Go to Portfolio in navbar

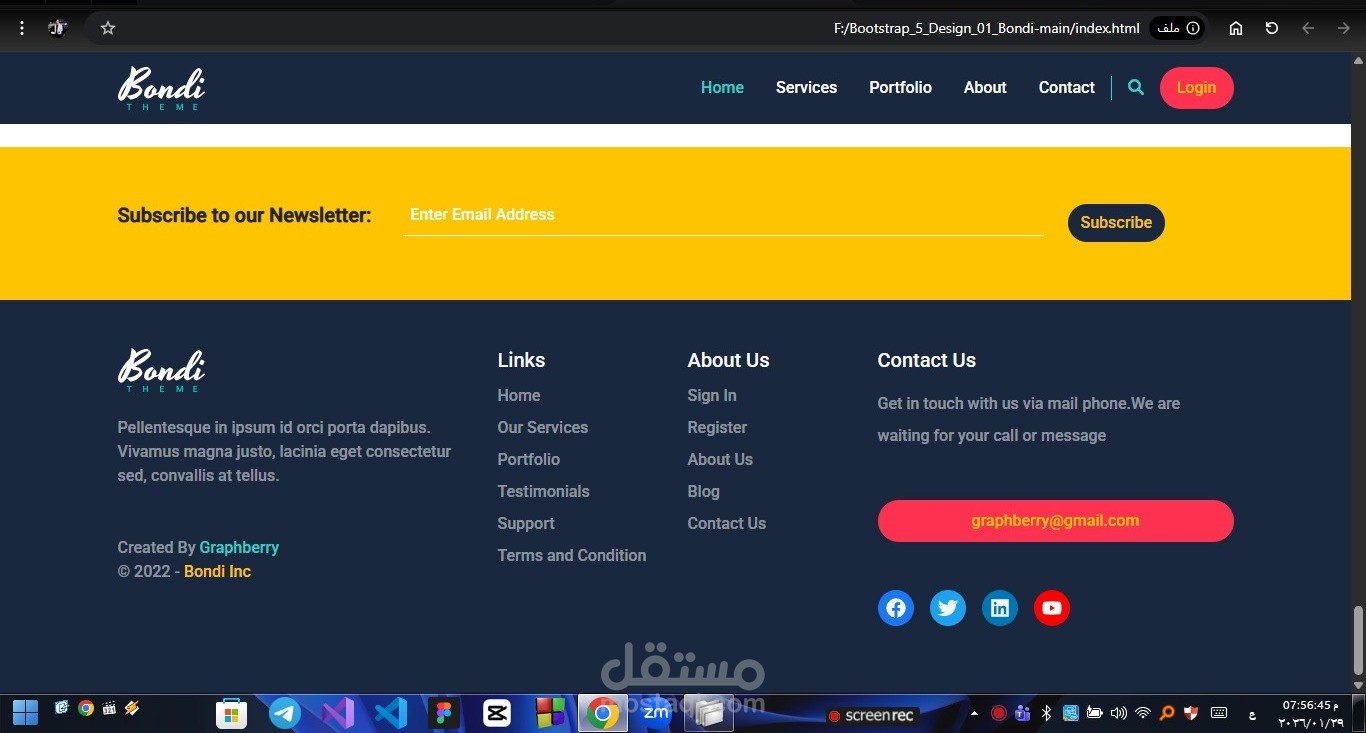coord(900,87)
